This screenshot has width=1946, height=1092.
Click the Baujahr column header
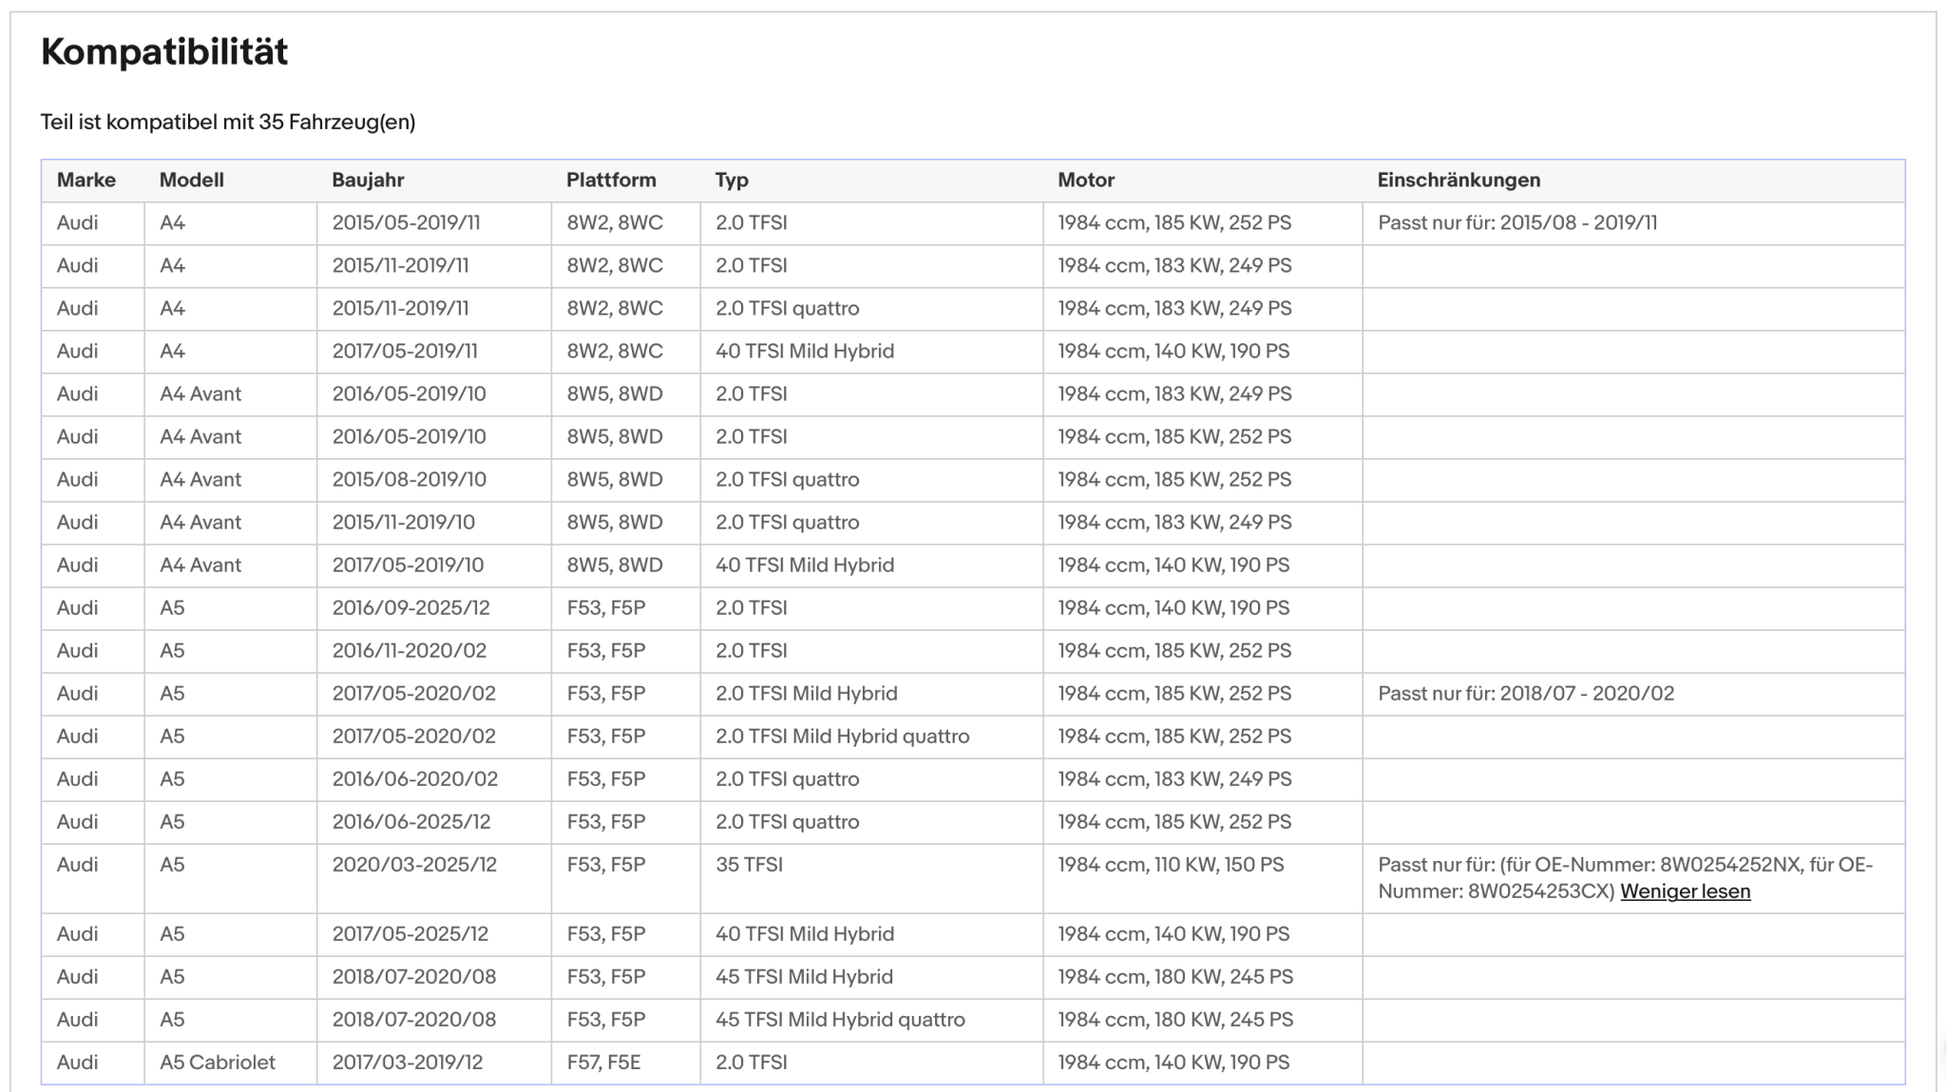[x=367, y=180]
